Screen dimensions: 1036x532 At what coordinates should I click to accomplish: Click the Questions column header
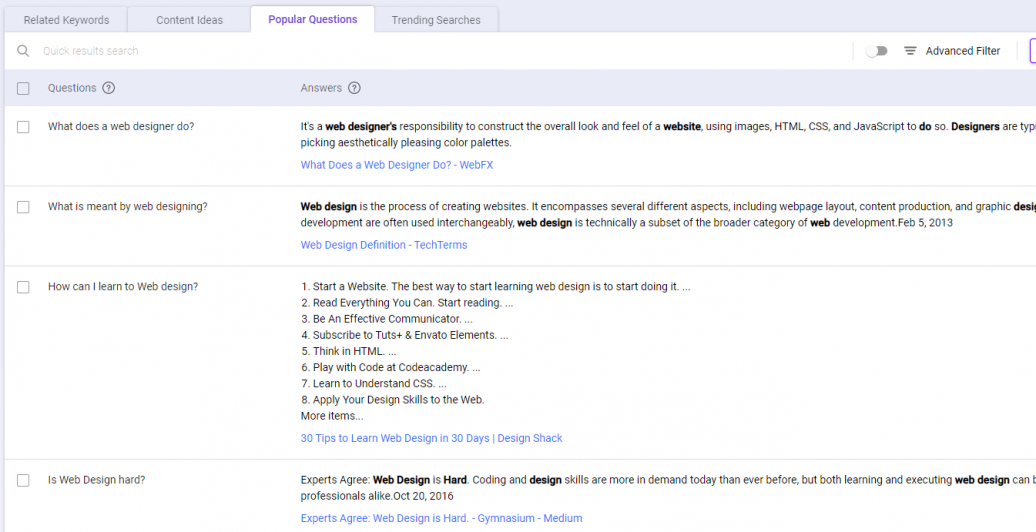(x=72, y=88)
